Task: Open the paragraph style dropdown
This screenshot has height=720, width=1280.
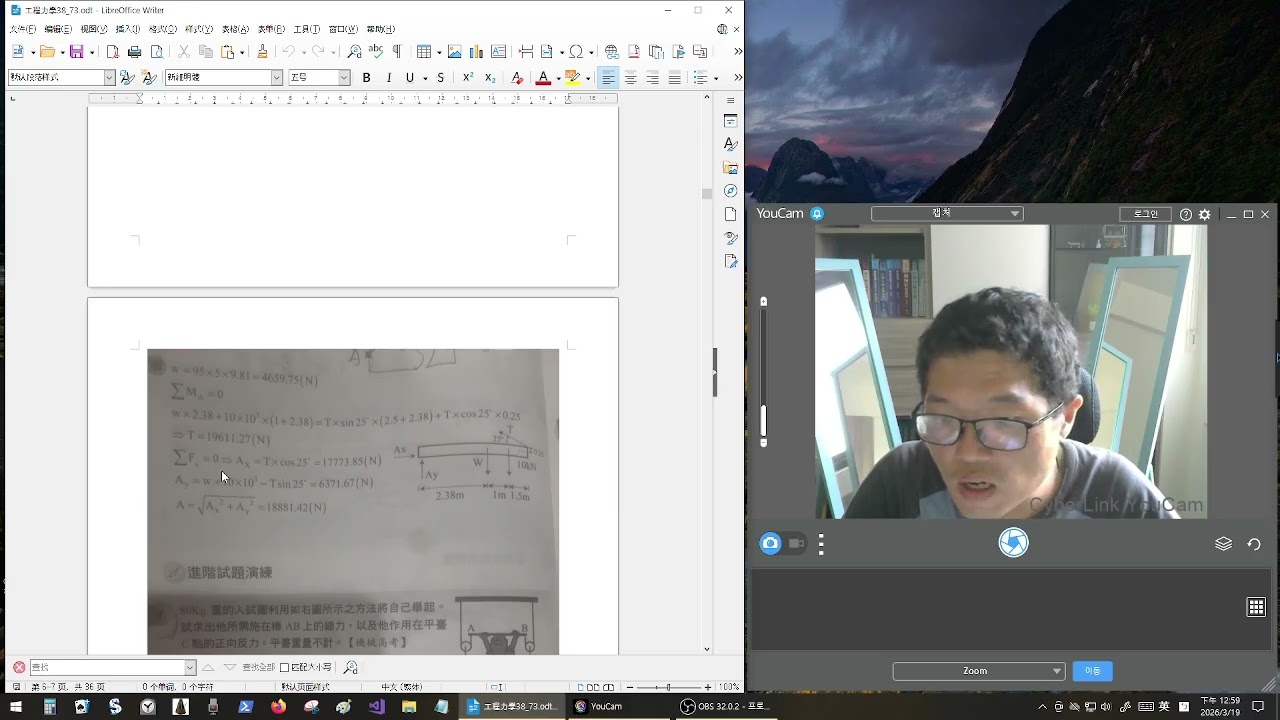Action: (x=110, y=78)
